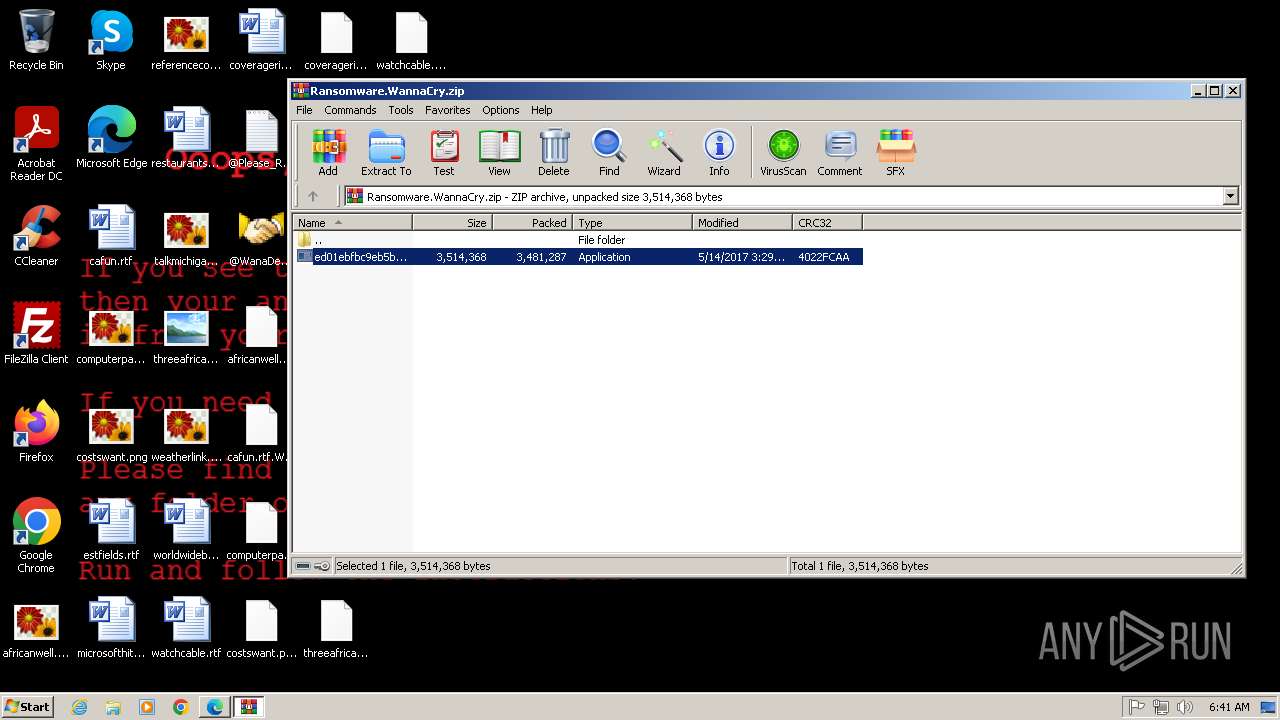
Task: Sort by Modified column header
Action: pos(742,223)
